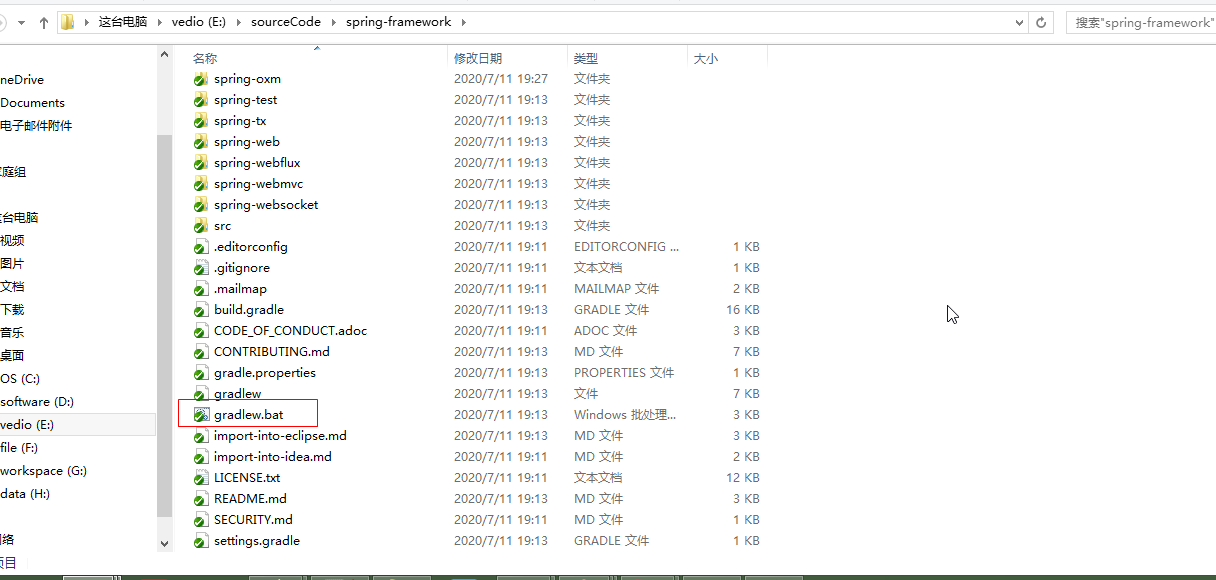Click the .editorconfig file icon
This screenshot has height=580, width=1216.
click(x=201, y=247)
